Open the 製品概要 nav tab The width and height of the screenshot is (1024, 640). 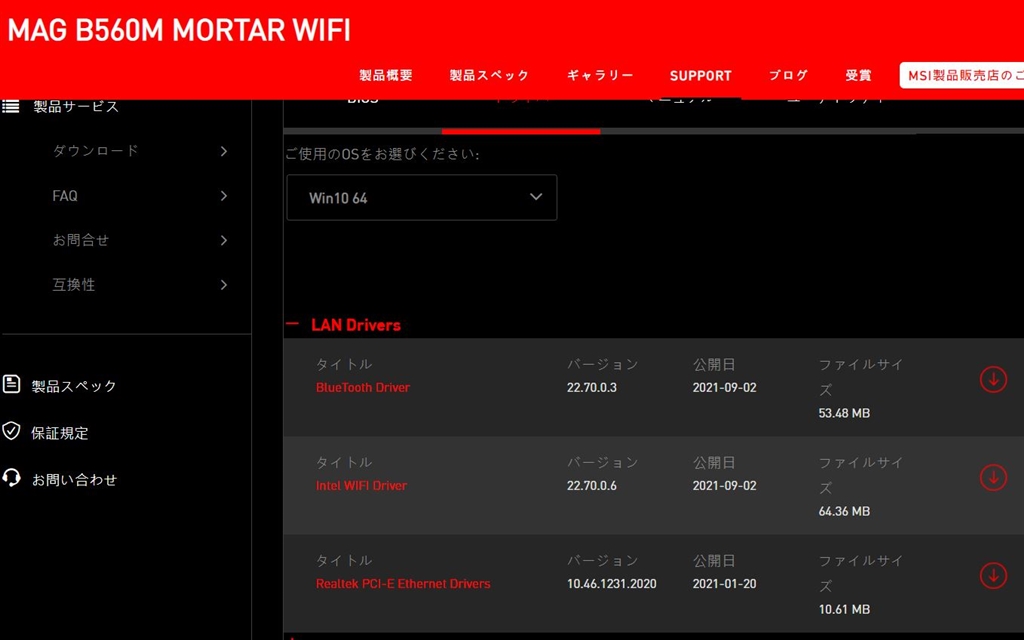click(x=386, y=75)
